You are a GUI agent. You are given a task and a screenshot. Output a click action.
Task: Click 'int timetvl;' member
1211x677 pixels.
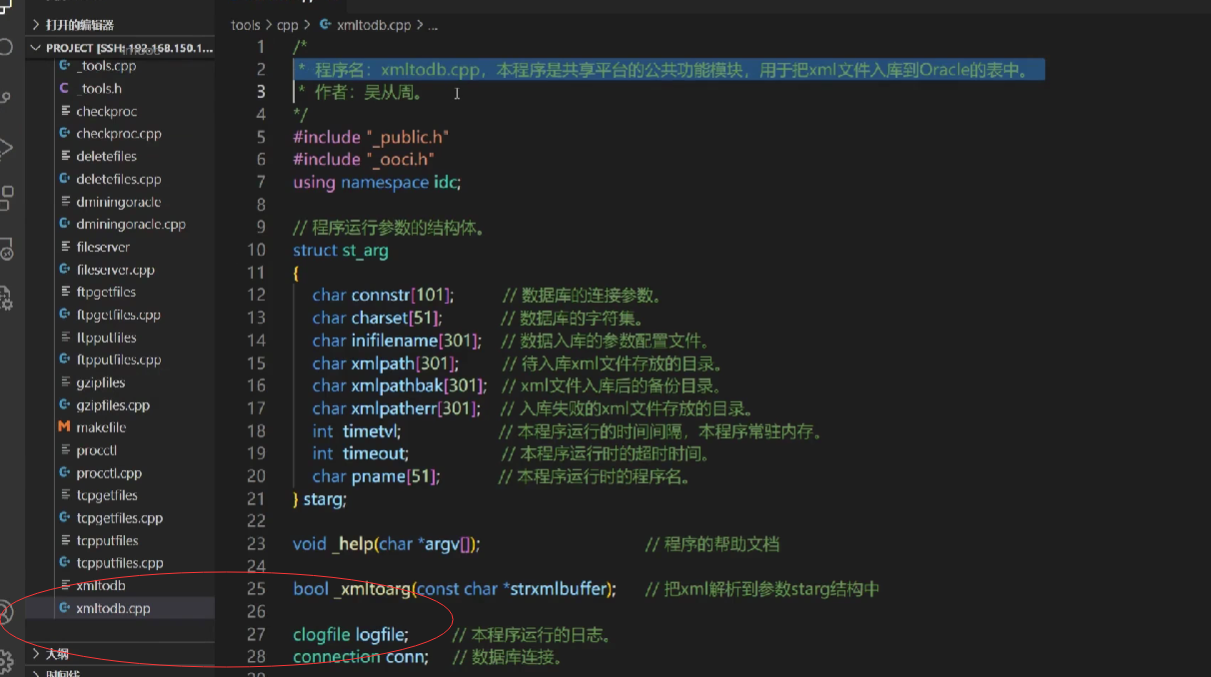[356, 431]
